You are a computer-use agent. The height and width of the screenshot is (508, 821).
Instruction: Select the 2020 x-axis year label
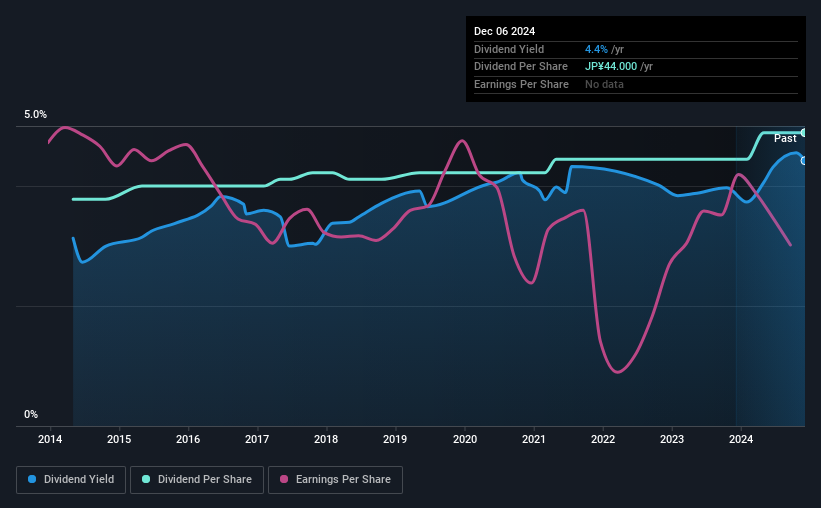tap(465, 439)
